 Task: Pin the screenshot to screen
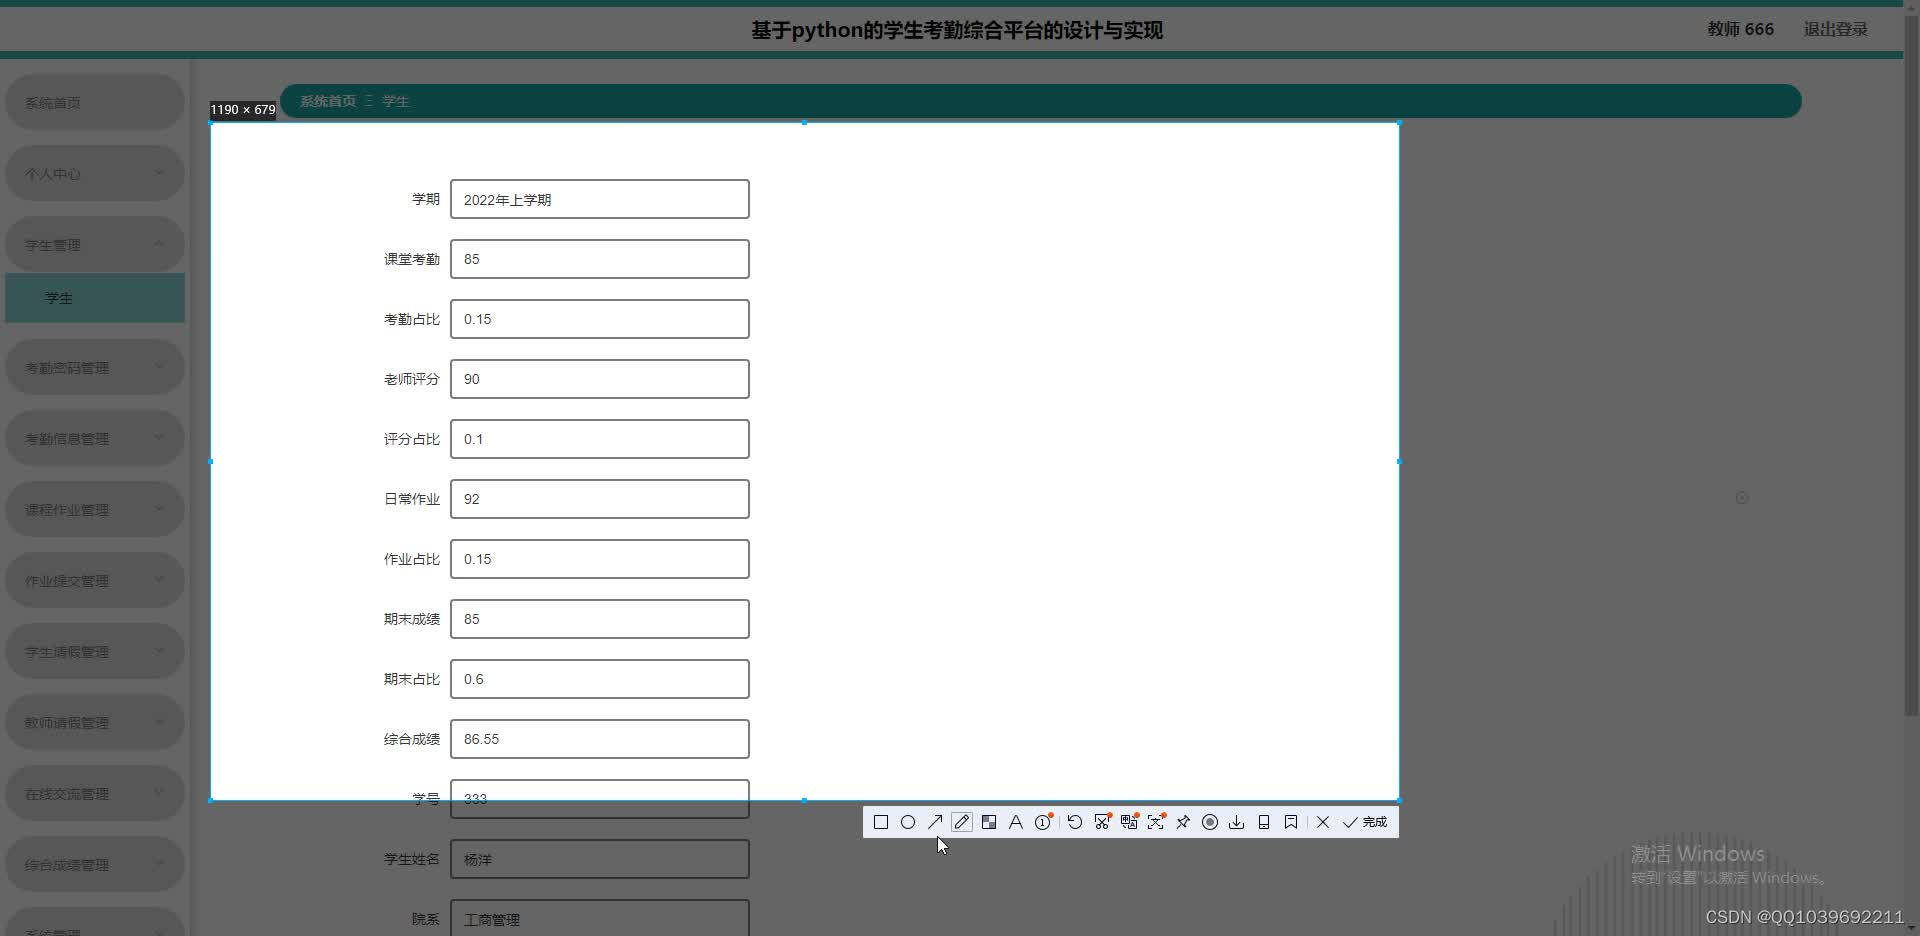pos(1183,822)
